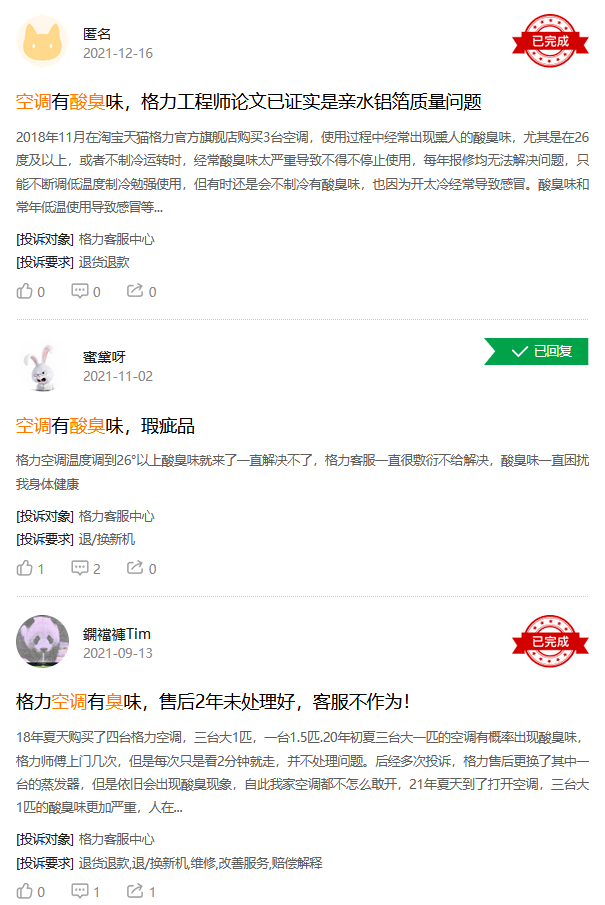Click the green 已回复 status badge
The image size is (605, 905).
tap(536, 351)
